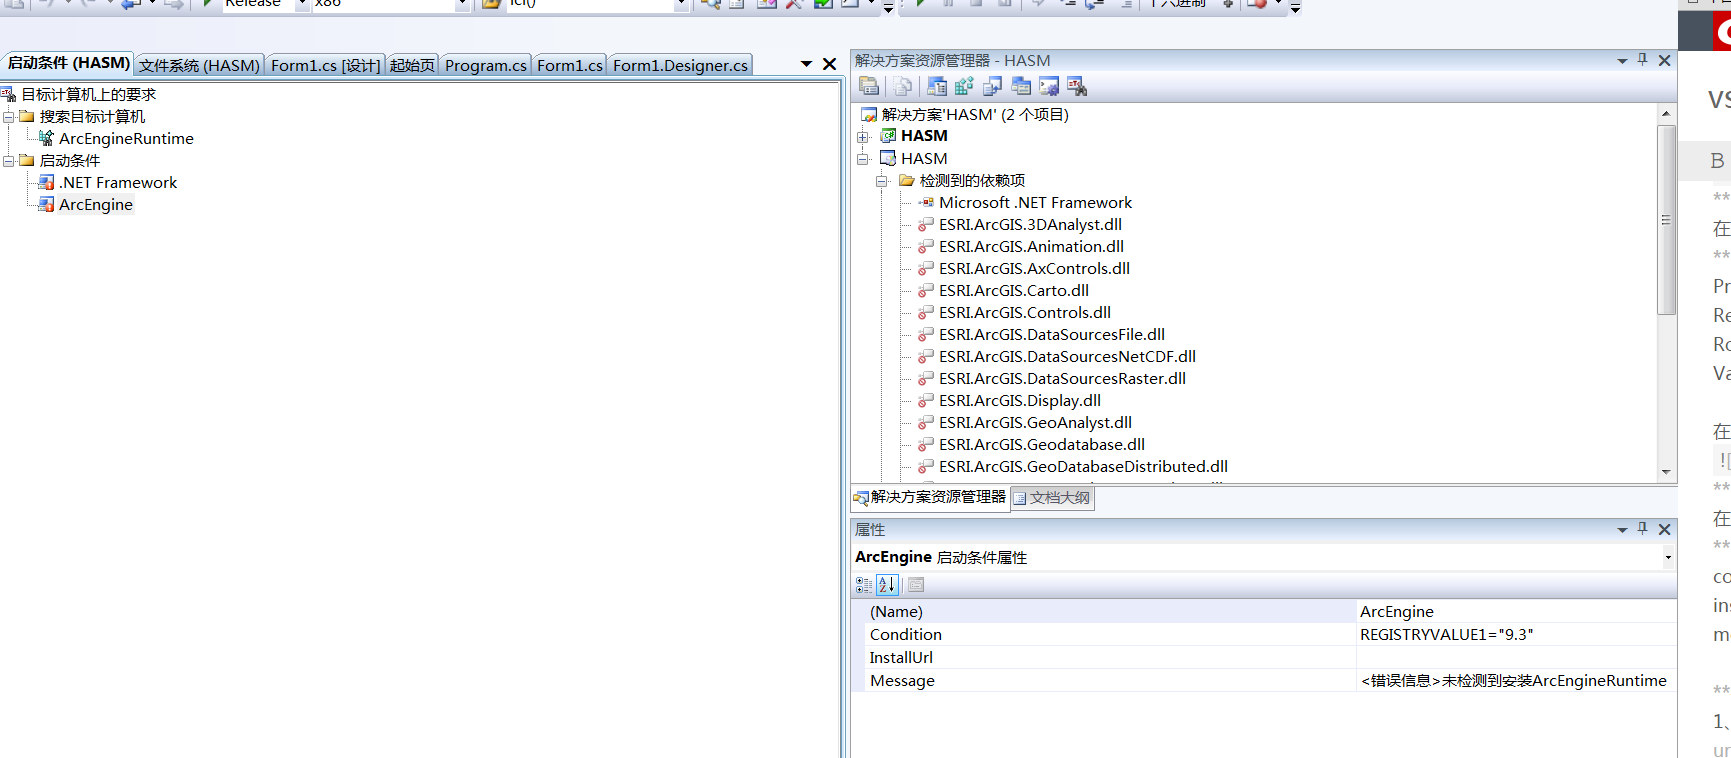Click the Solution Explorer scrollbar thumb
The image size is (1731, 758).
point(1666,220)
